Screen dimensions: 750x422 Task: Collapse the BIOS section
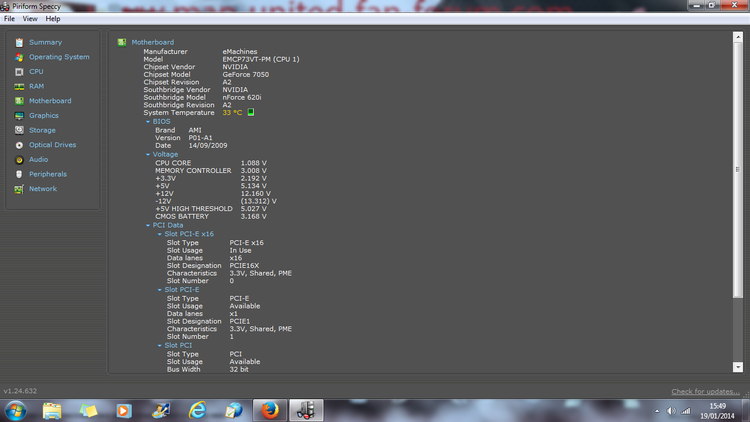[x=148, y=122]
